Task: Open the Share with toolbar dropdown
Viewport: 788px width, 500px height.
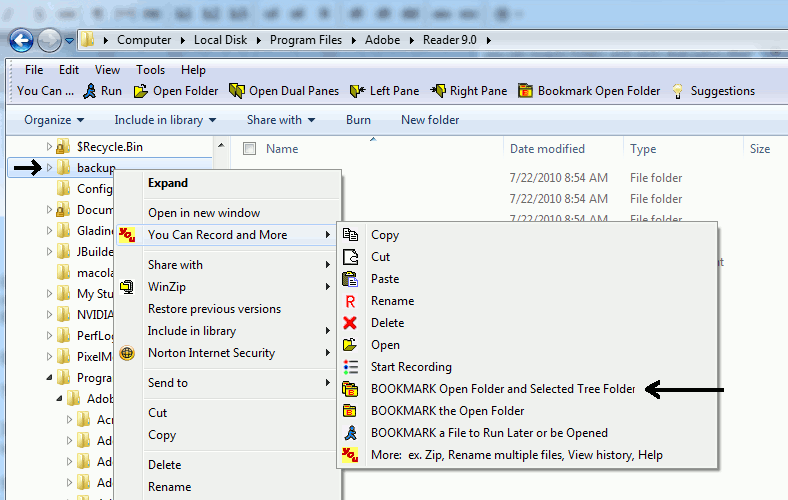Action: [280, 120]
